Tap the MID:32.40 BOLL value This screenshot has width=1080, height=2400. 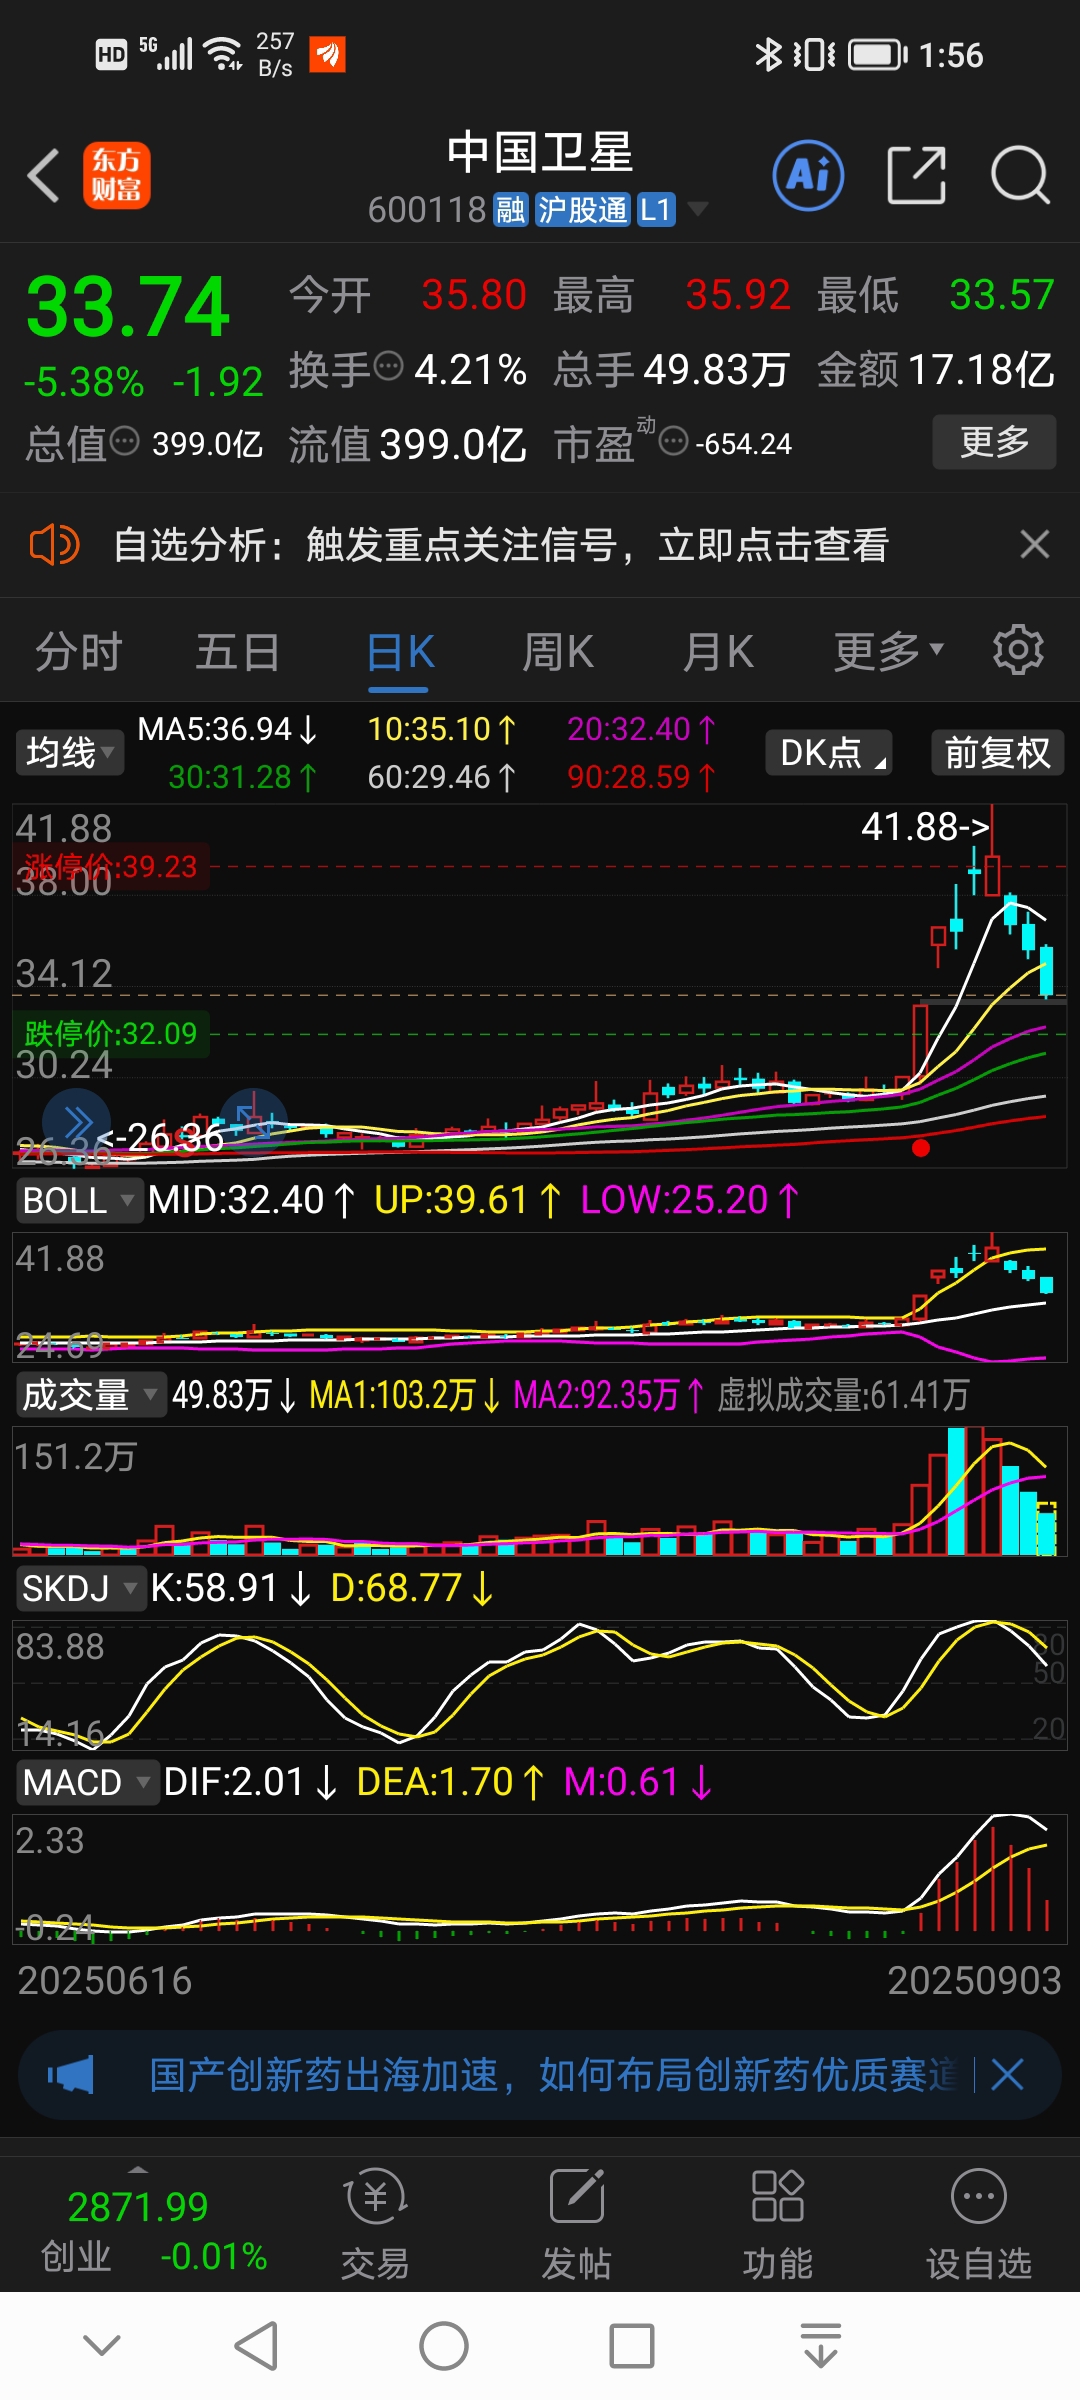[251, 1200]
